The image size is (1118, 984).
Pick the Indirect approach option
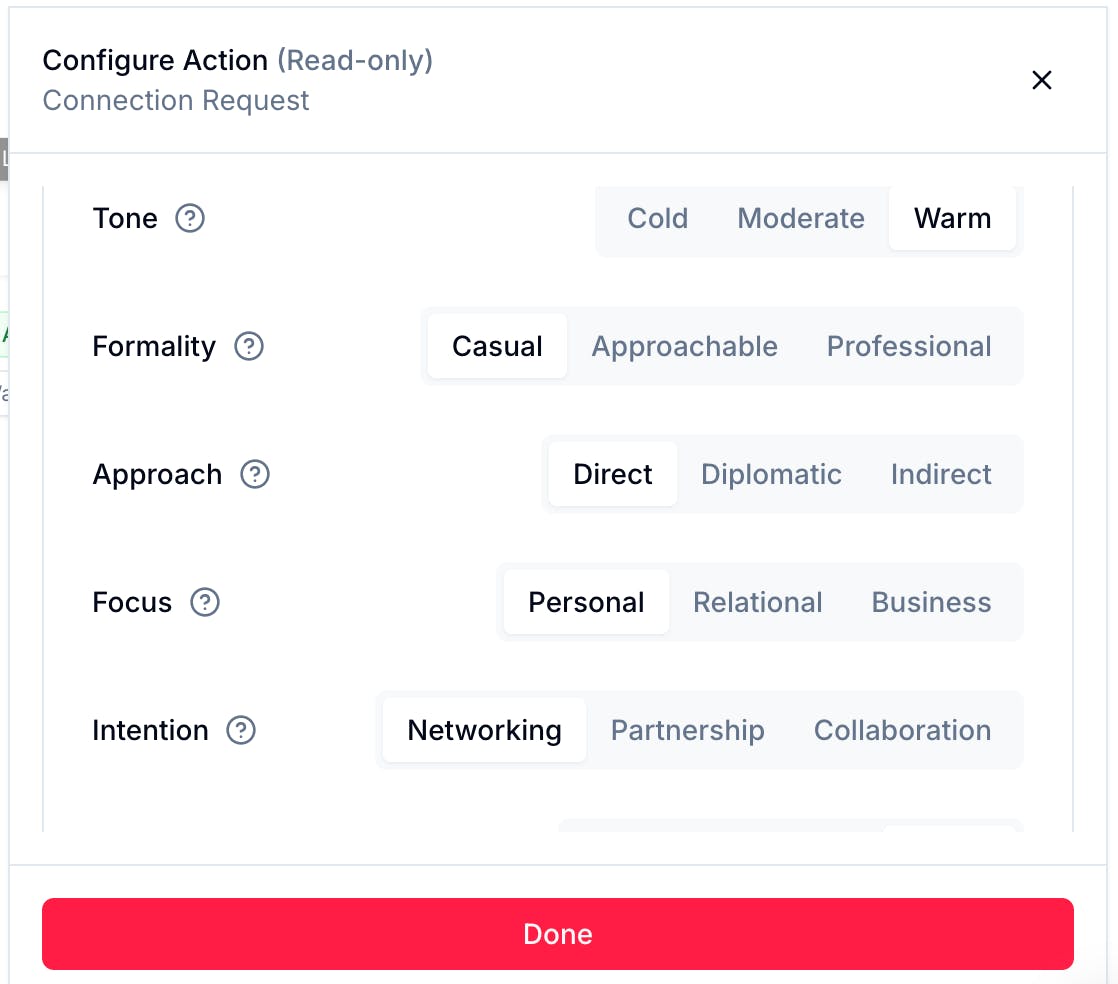click(941, 474)
